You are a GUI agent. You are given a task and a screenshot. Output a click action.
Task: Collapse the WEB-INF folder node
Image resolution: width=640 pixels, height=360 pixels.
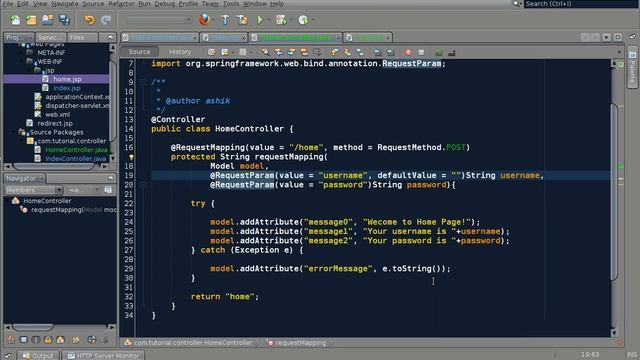click(22, 62)
